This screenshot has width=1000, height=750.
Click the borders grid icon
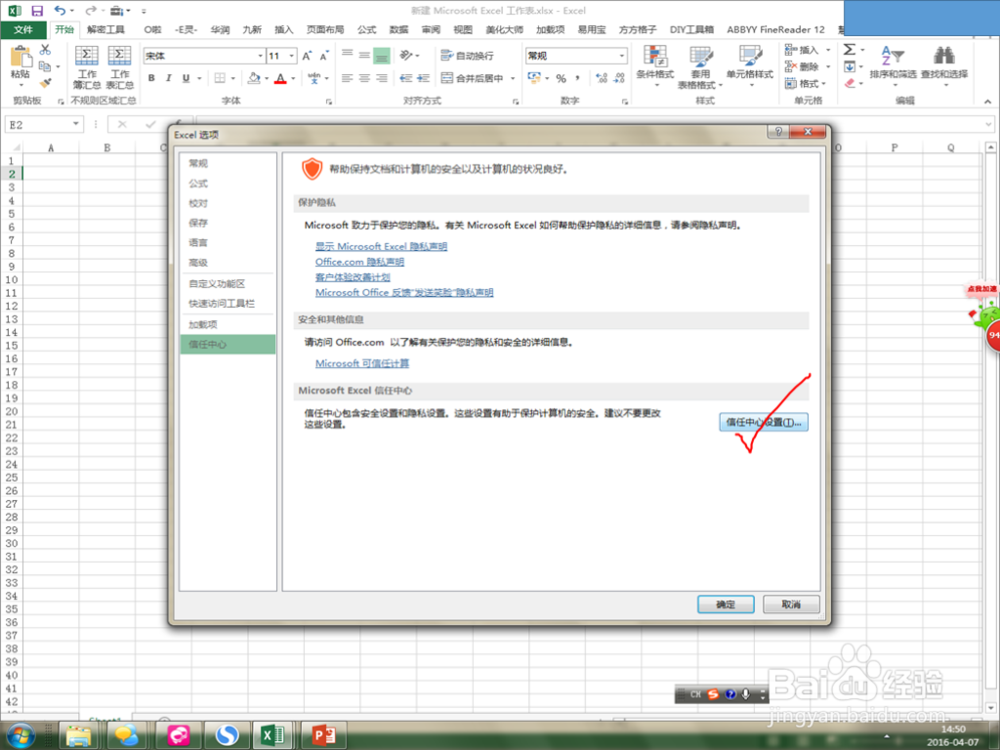(219, 78)
